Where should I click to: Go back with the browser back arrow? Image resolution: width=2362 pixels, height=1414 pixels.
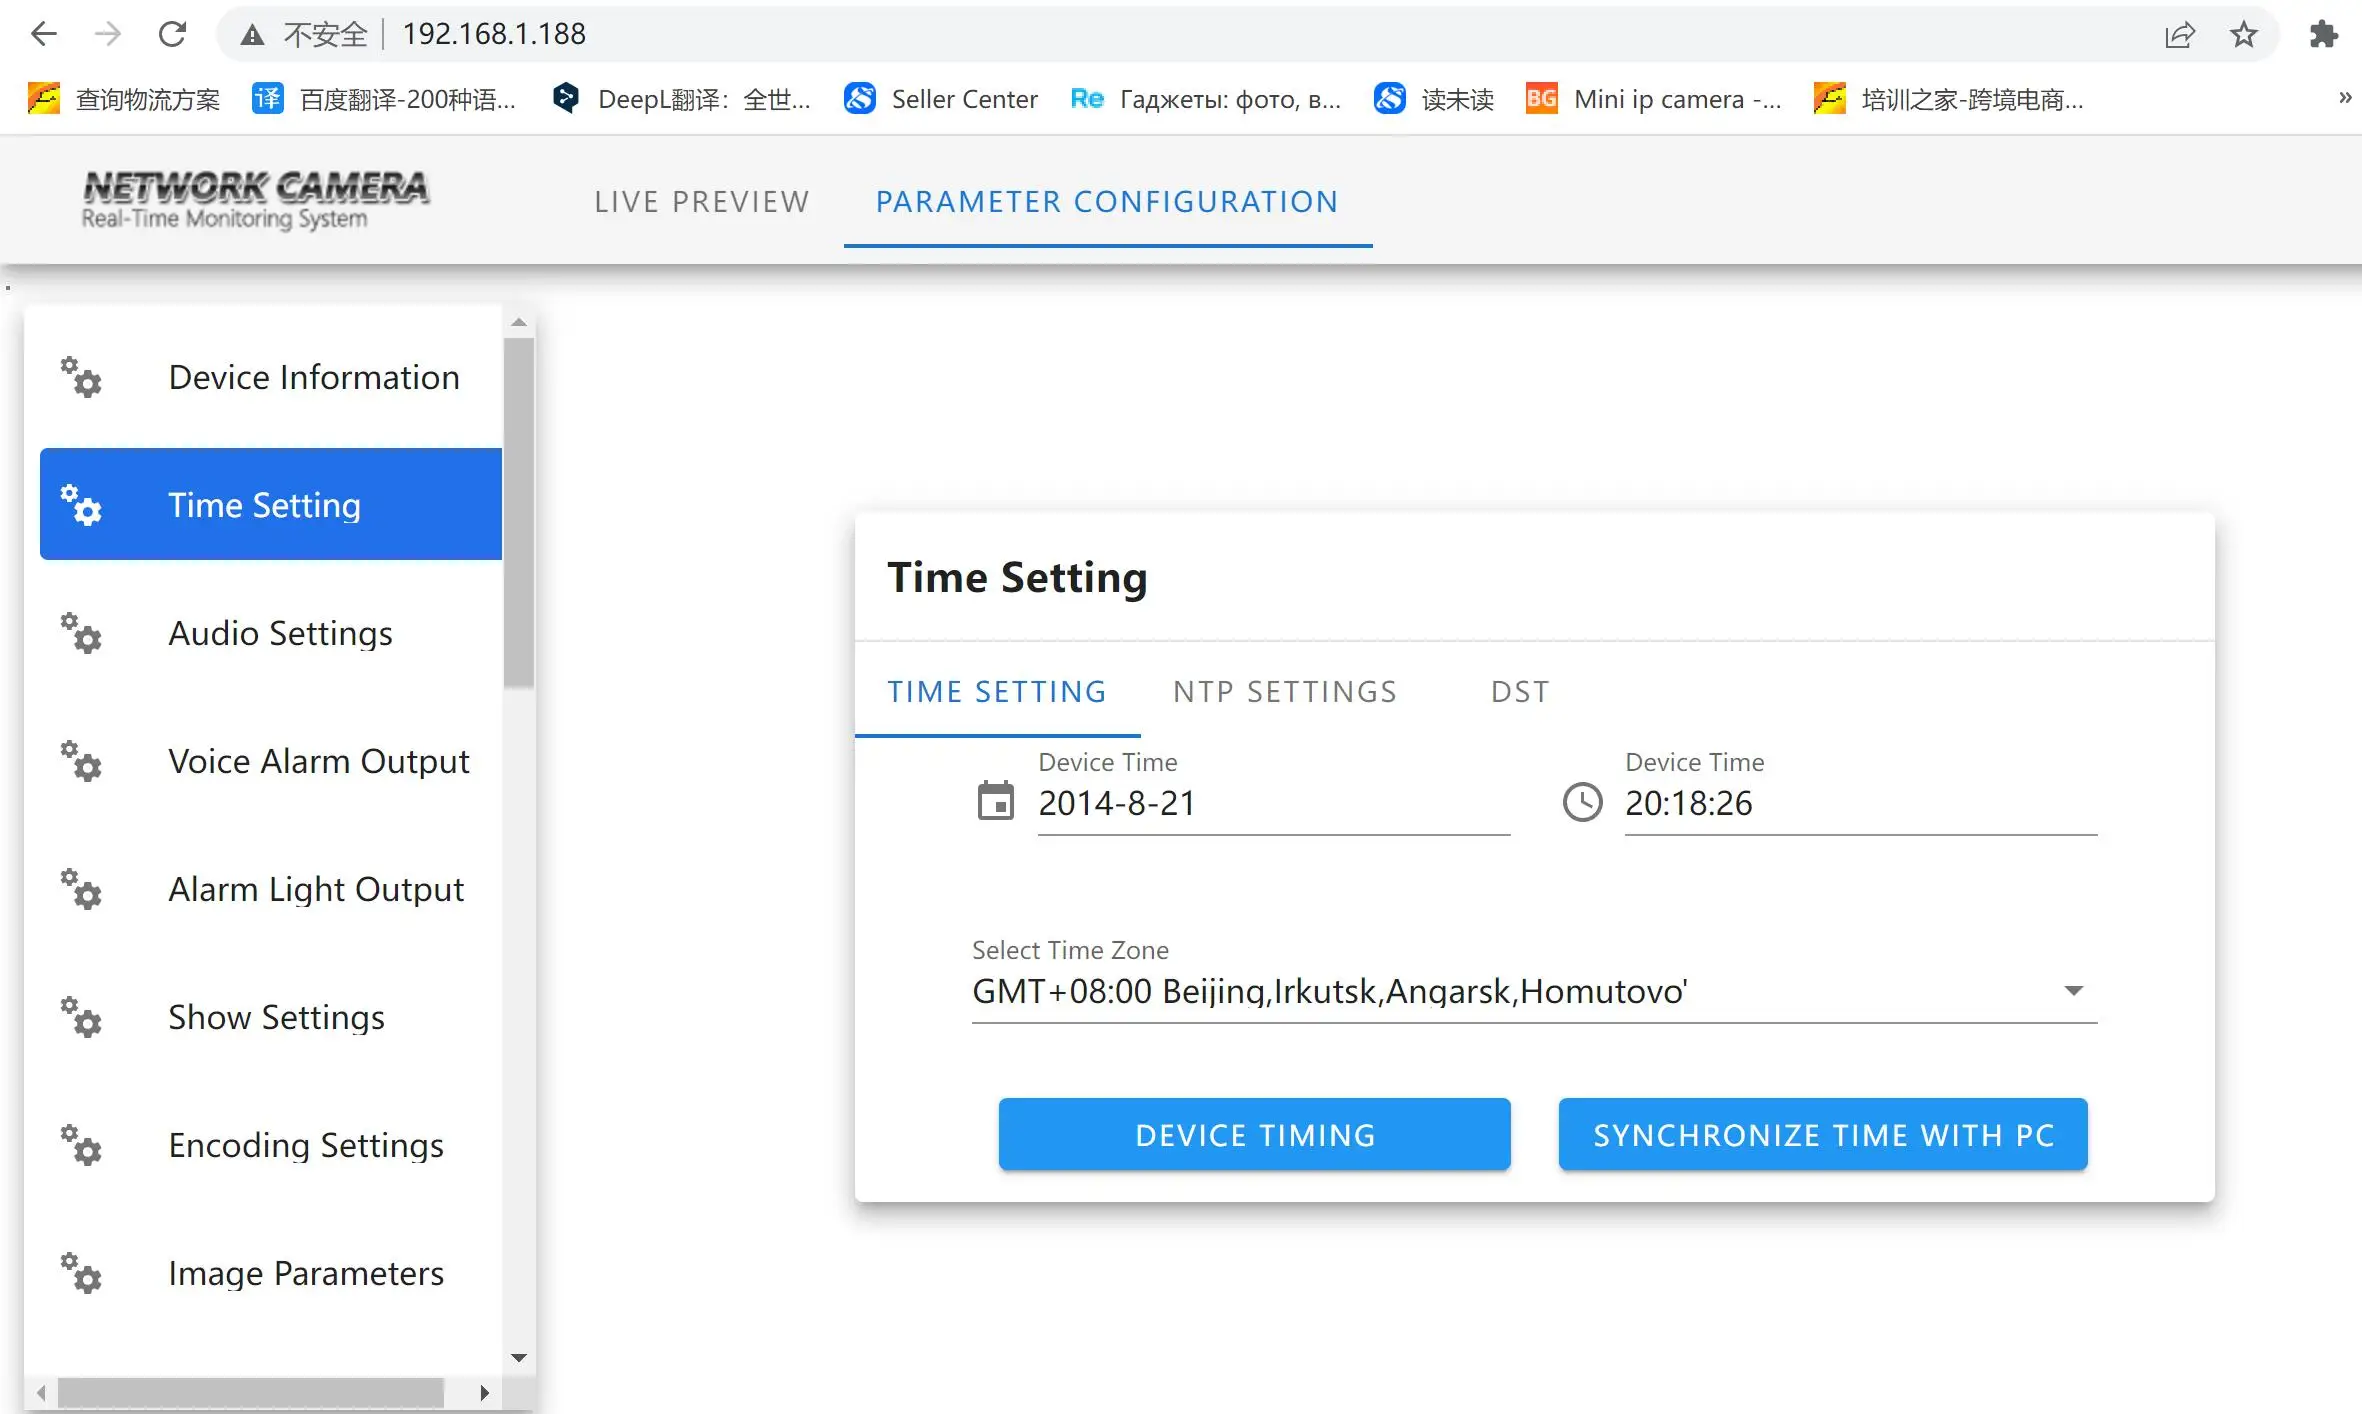43,34
